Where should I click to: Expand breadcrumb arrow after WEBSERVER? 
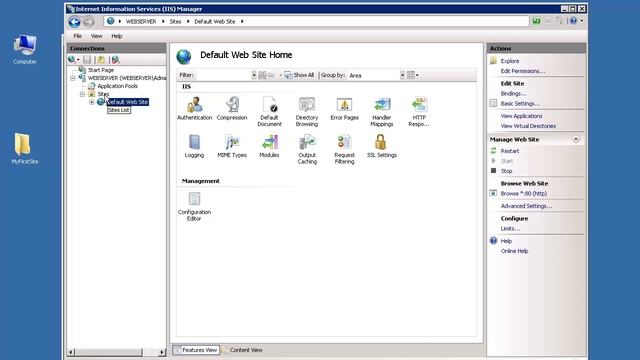tap(163, 21)
